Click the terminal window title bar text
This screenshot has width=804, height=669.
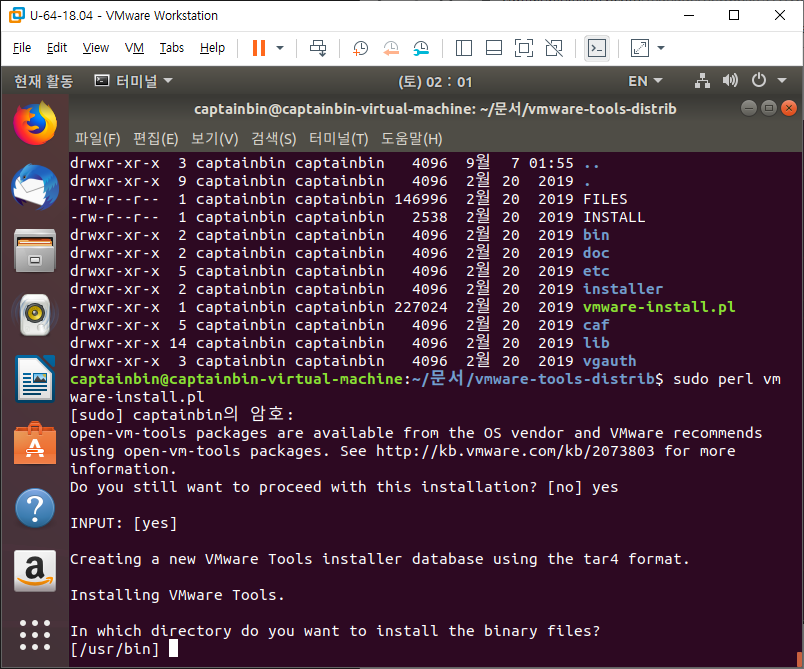[x=435, y=109]
